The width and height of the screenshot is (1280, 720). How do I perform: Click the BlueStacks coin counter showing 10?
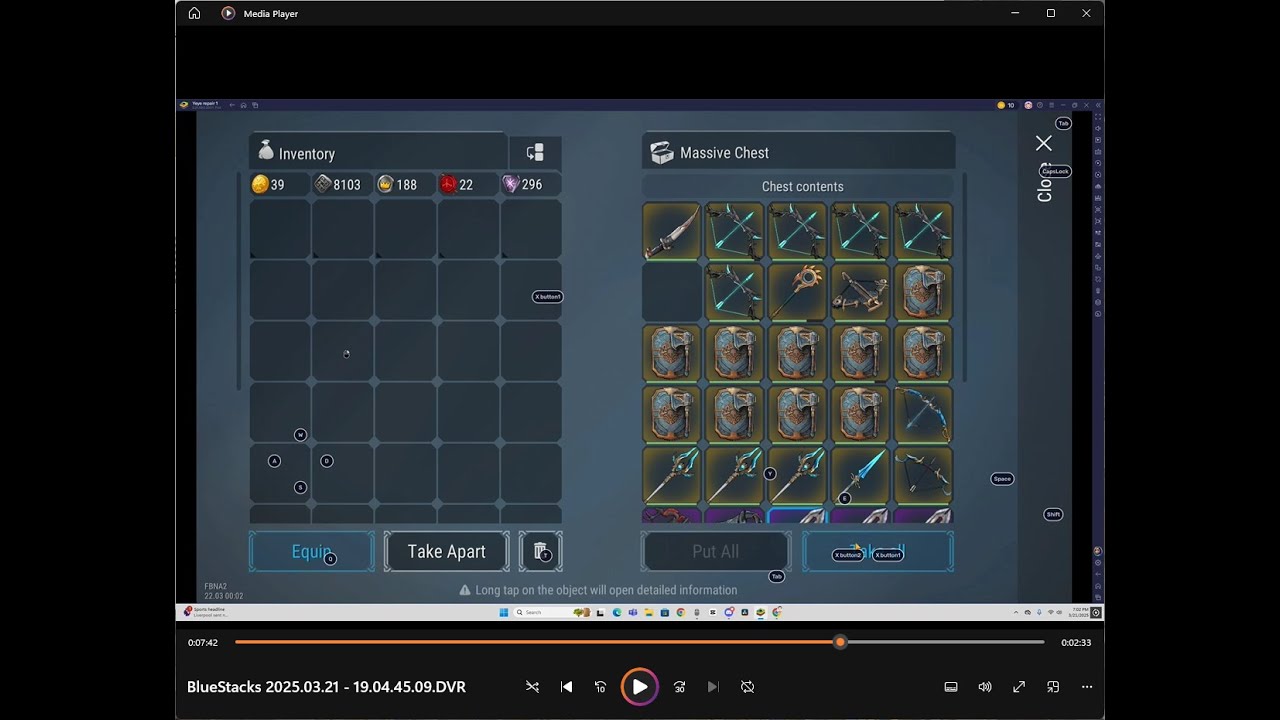(1006, 105)
